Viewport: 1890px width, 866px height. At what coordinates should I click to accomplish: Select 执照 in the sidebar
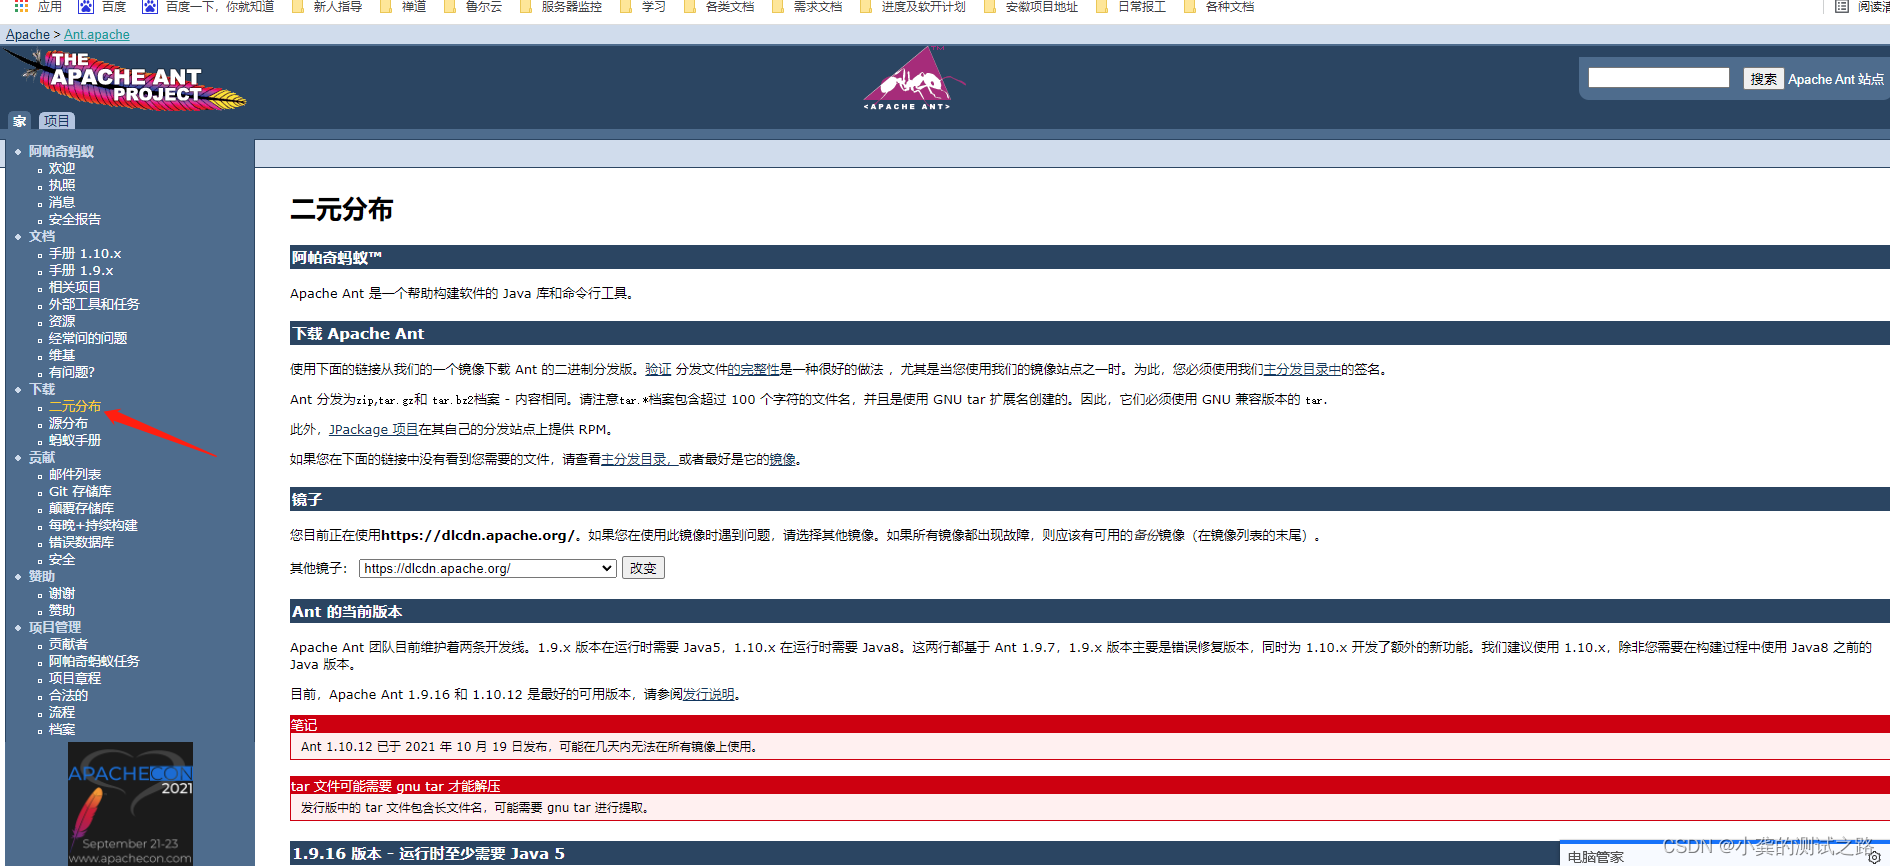pos(62,185)
